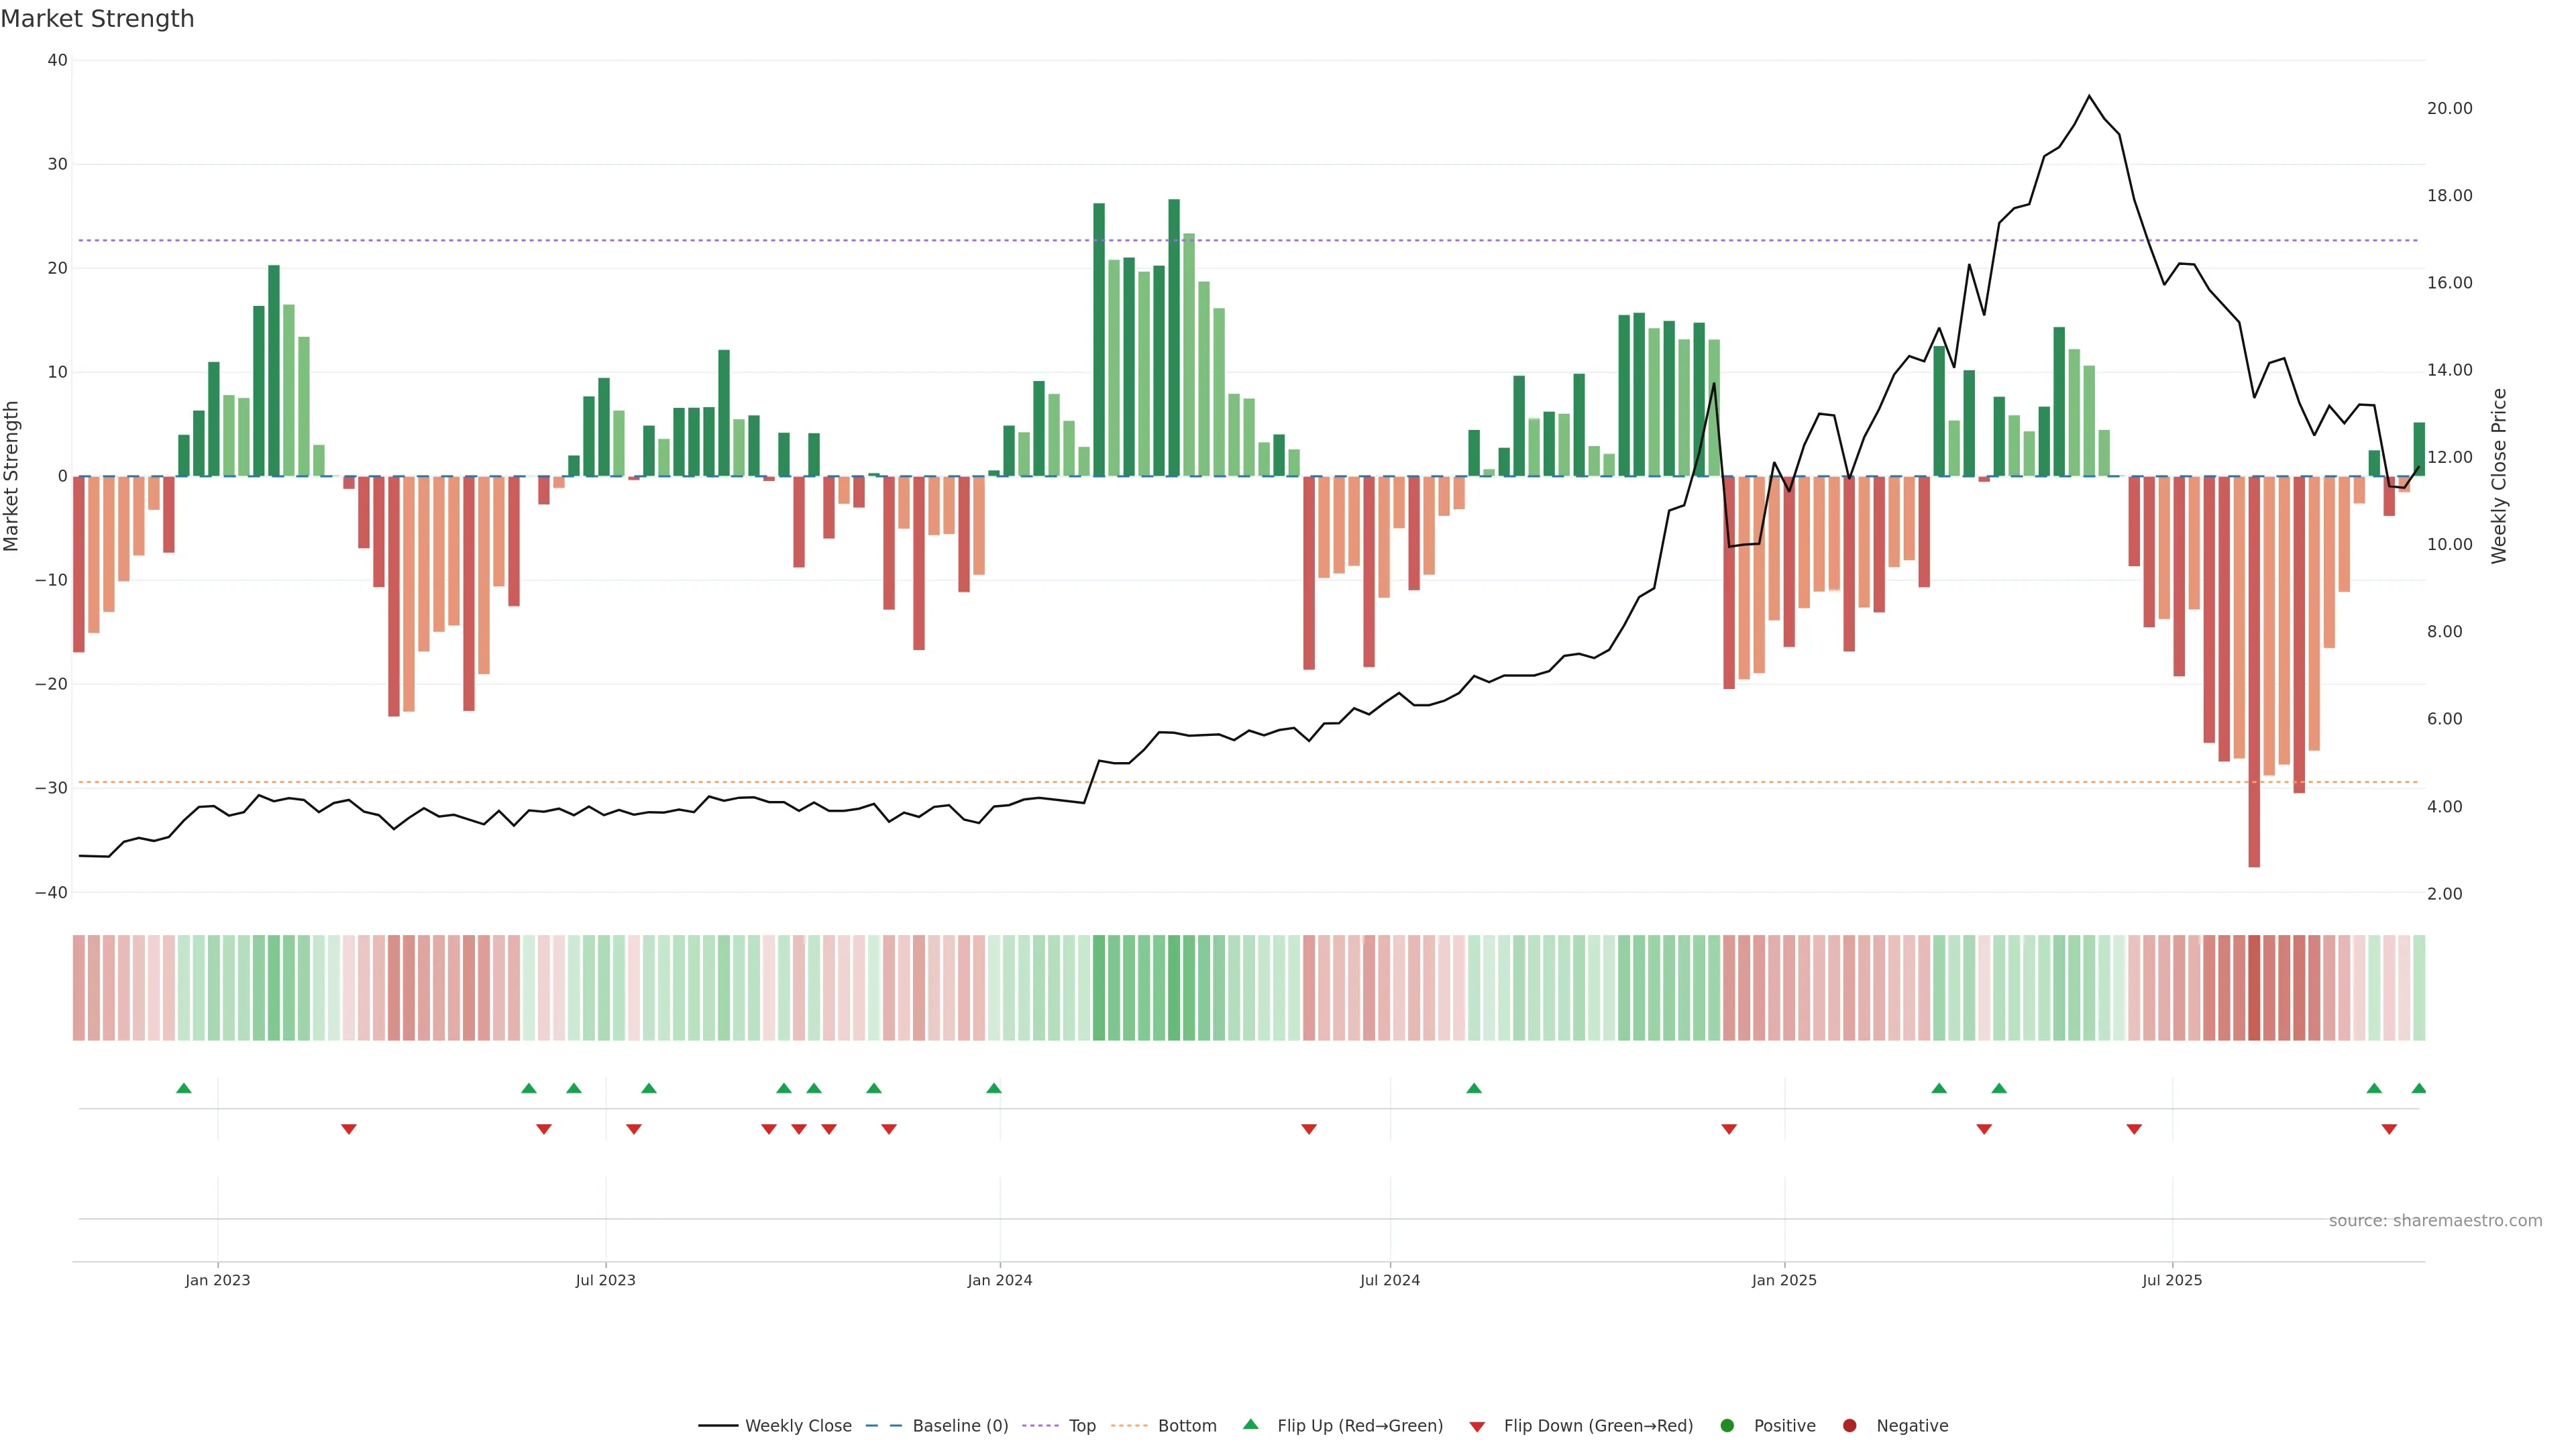Click the dark red Negative legend dot
Image resolution: width=2576 pixels, height=1449 pixels.
(1849, 1426)
